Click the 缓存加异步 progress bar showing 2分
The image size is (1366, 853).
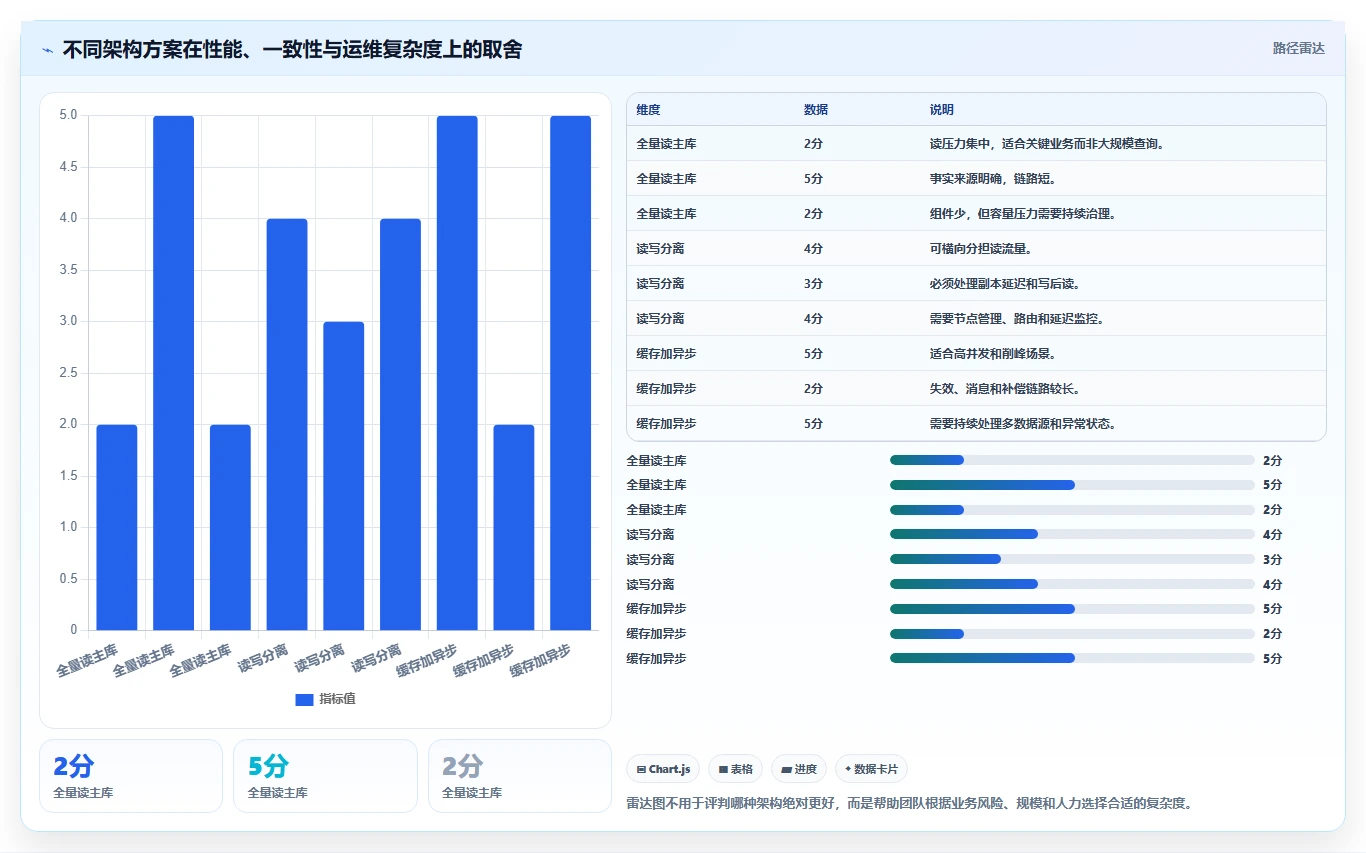click(x=1072, y=634)
